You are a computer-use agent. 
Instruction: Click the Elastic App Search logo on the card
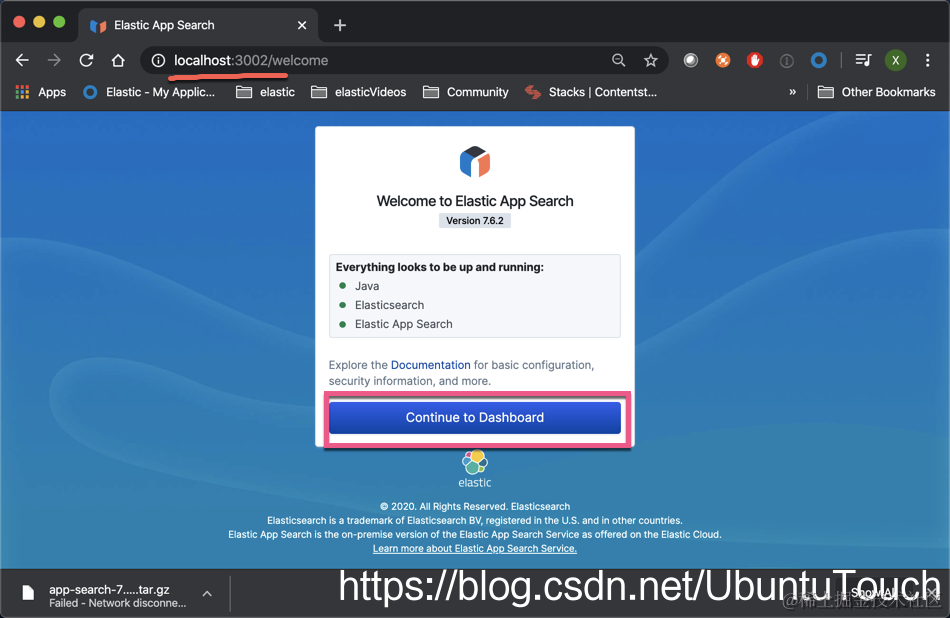tap(475, 161)
